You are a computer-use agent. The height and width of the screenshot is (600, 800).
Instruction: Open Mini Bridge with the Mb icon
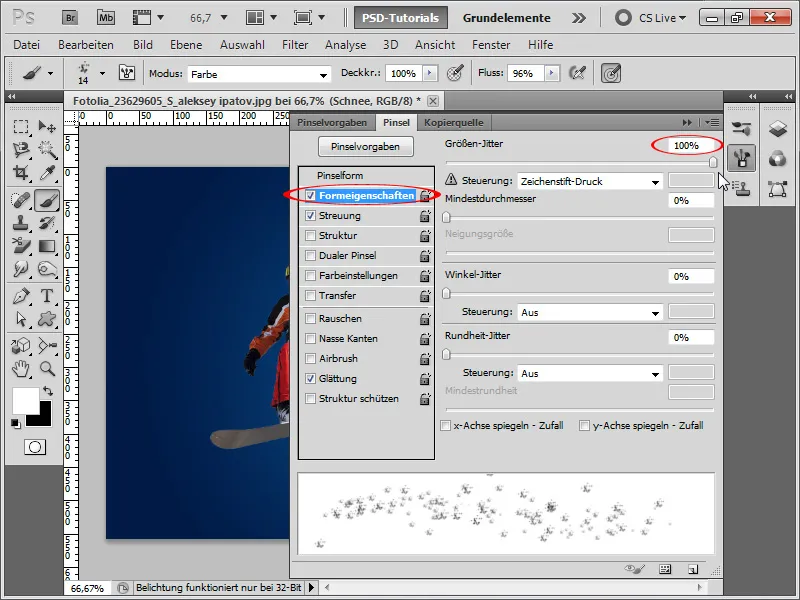tap(106, 18)
